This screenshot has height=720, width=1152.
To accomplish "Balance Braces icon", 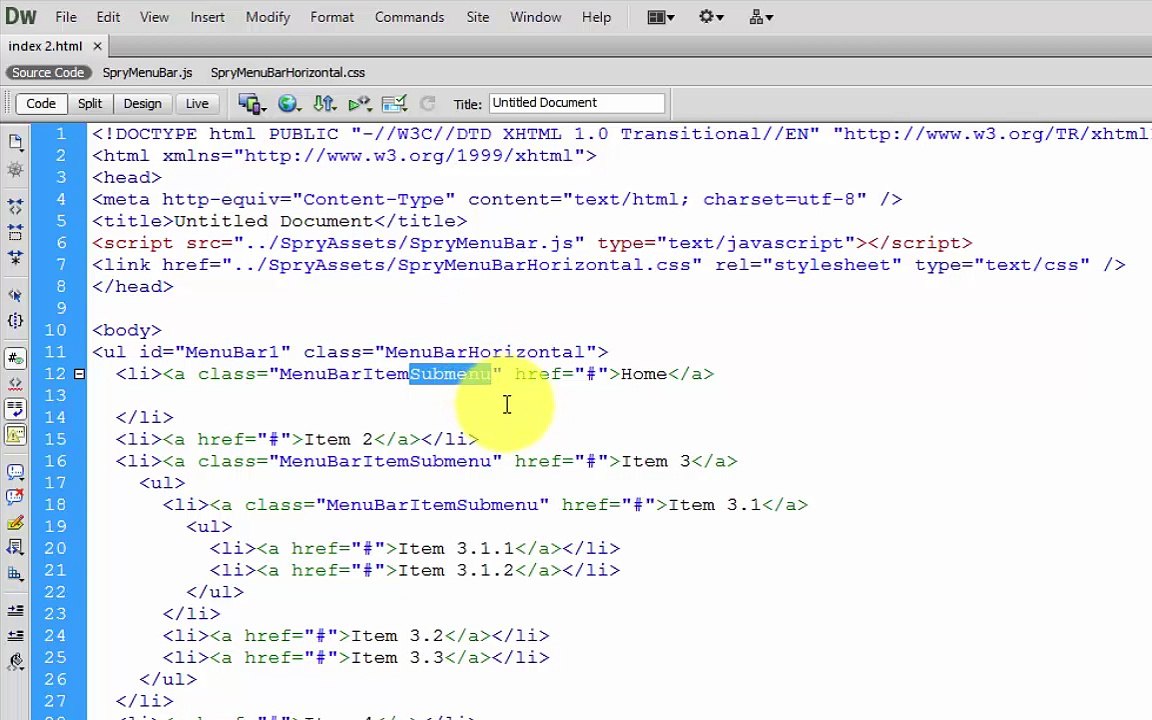I will [x=15, y=320].
